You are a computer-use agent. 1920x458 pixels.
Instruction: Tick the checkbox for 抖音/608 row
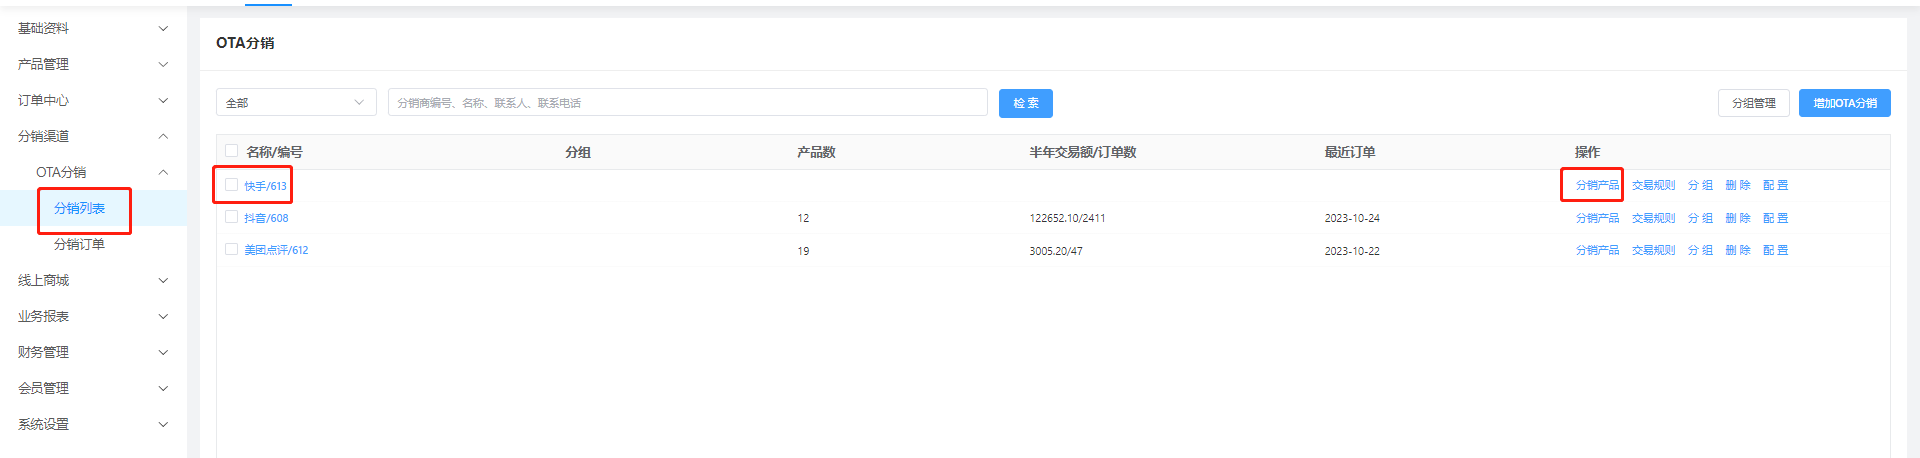pyautogui.click(x=231, y=217)
